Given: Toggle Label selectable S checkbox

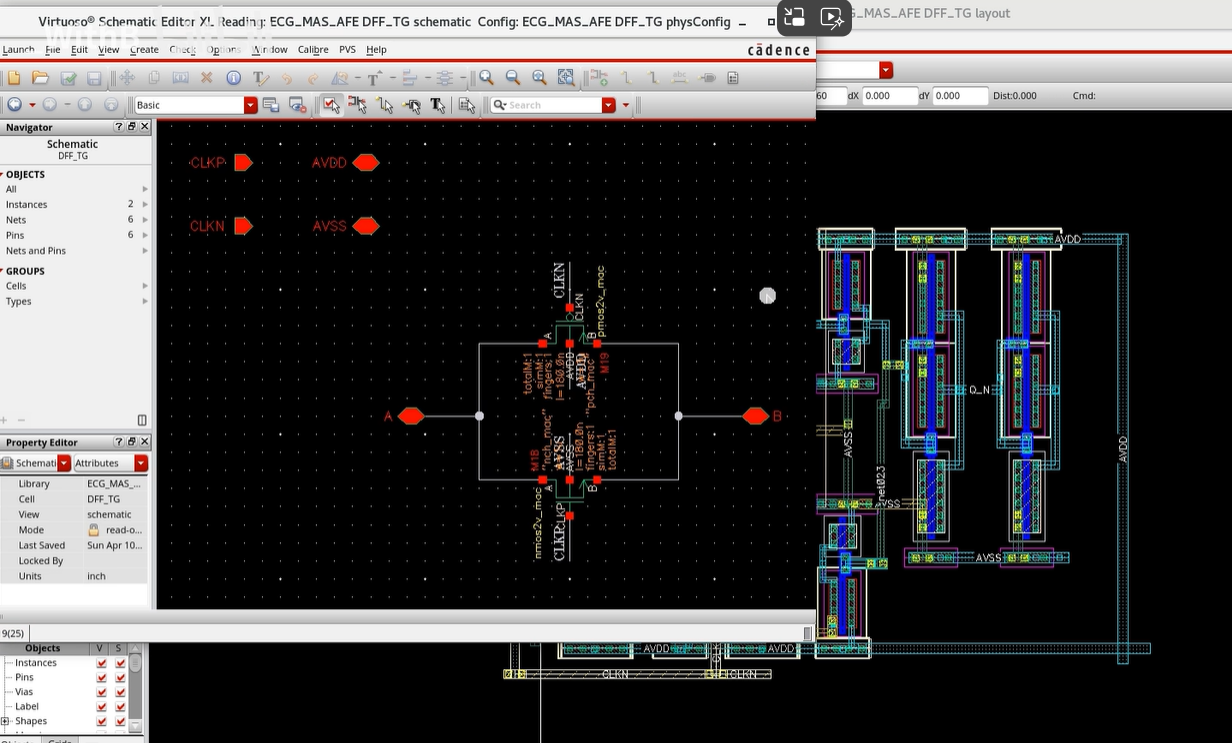Looking at the screenshot, I should point(121,706).
